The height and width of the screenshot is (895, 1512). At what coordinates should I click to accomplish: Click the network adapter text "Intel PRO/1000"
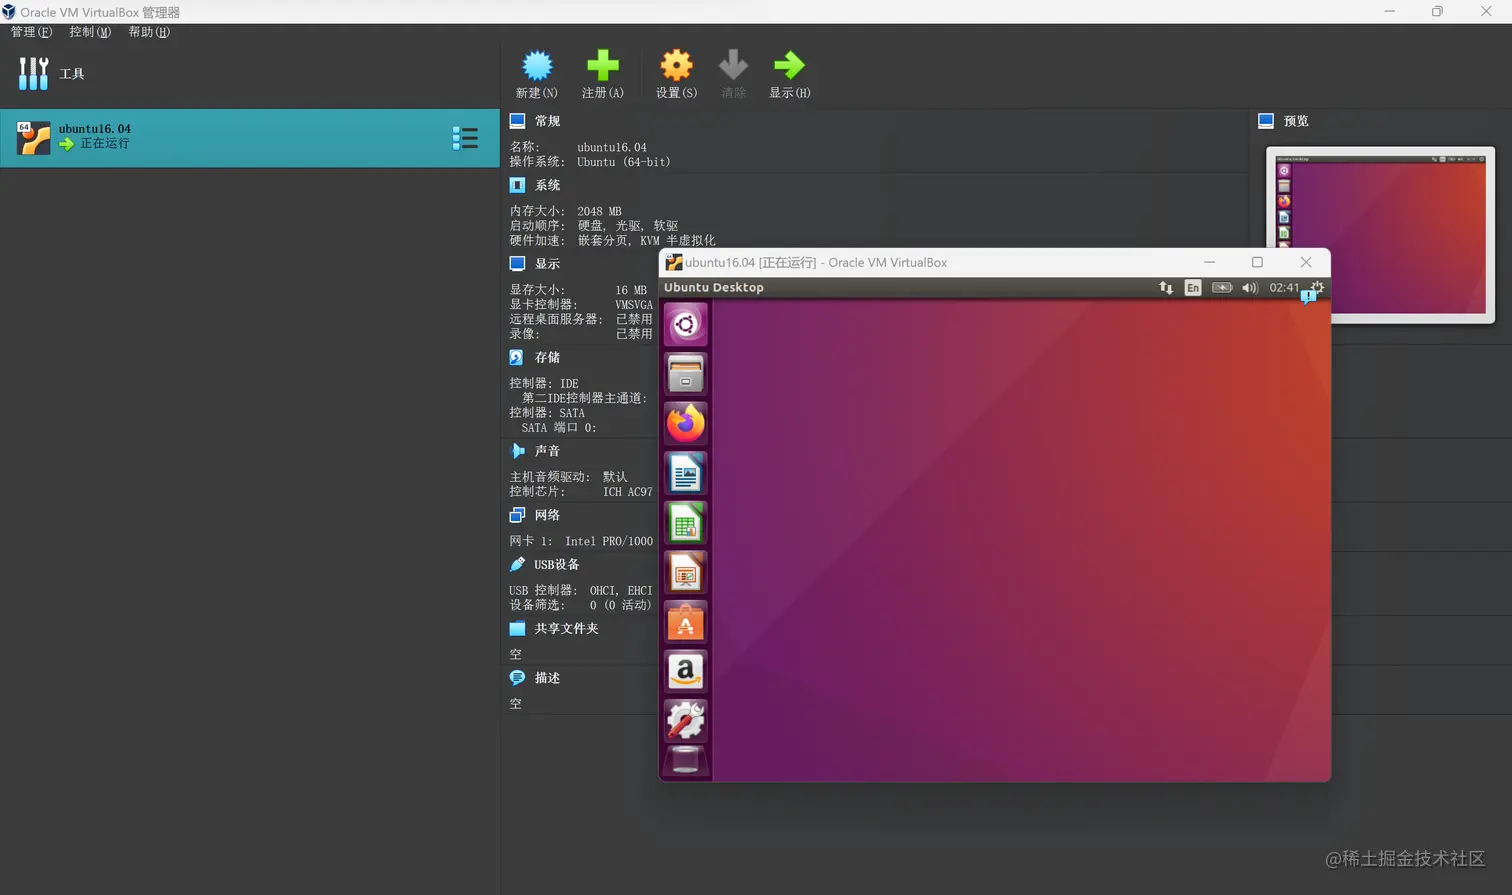[609, 541]
